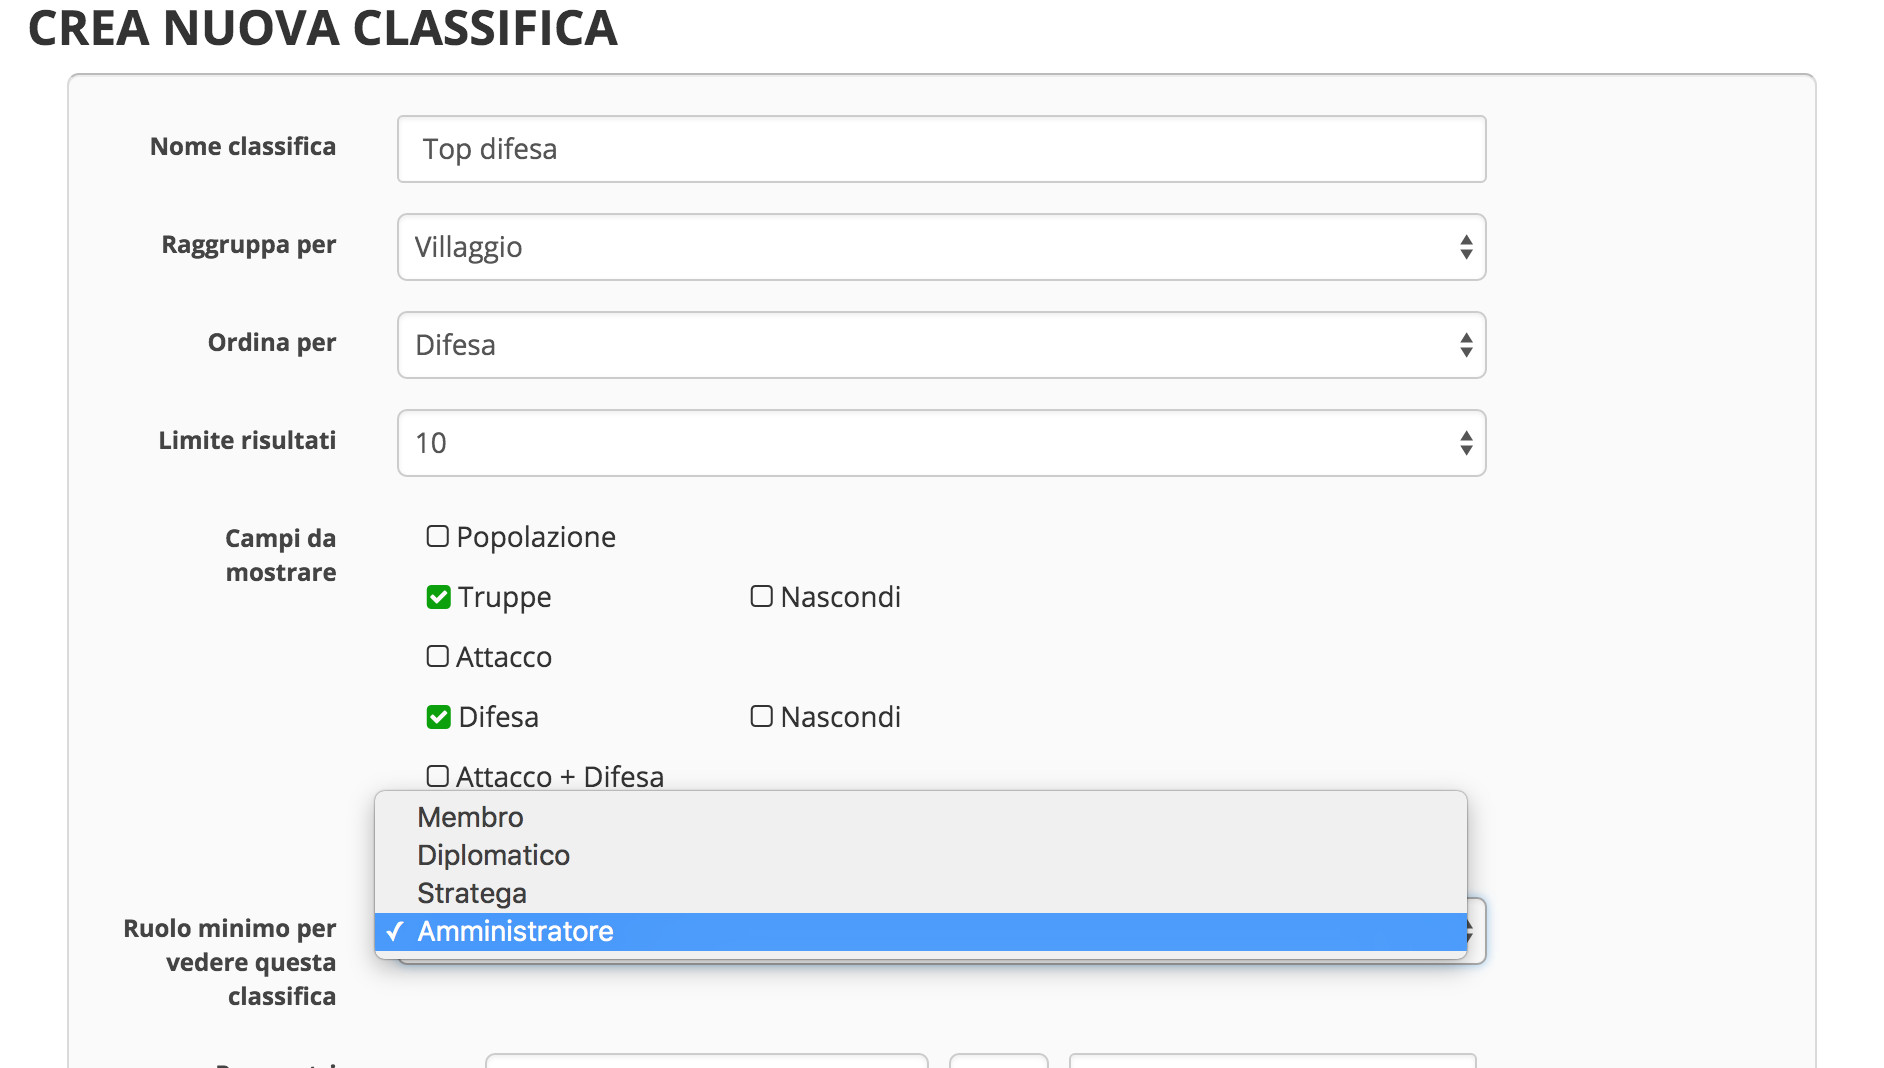Viewport: 1884px width, 1068px height.
Task: Open the Limite risultati dropdown
Action: click(941, 443)
